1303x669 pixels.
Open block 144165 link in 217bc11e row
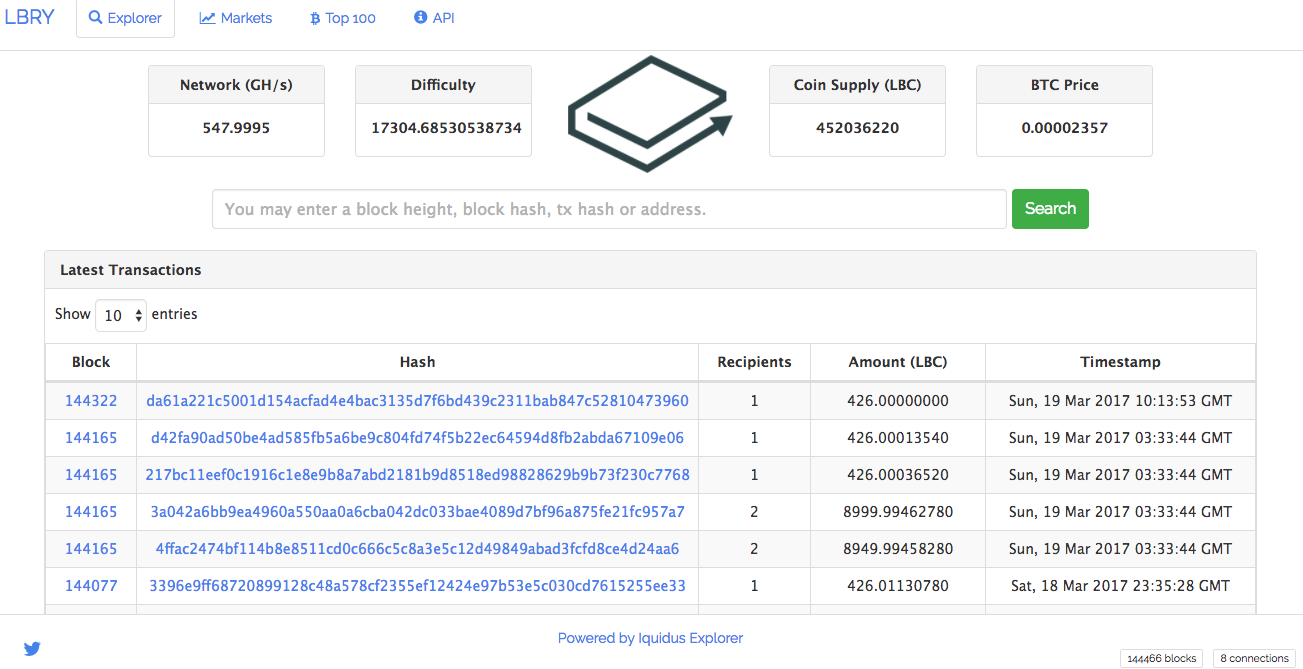(x=91, y=475)
